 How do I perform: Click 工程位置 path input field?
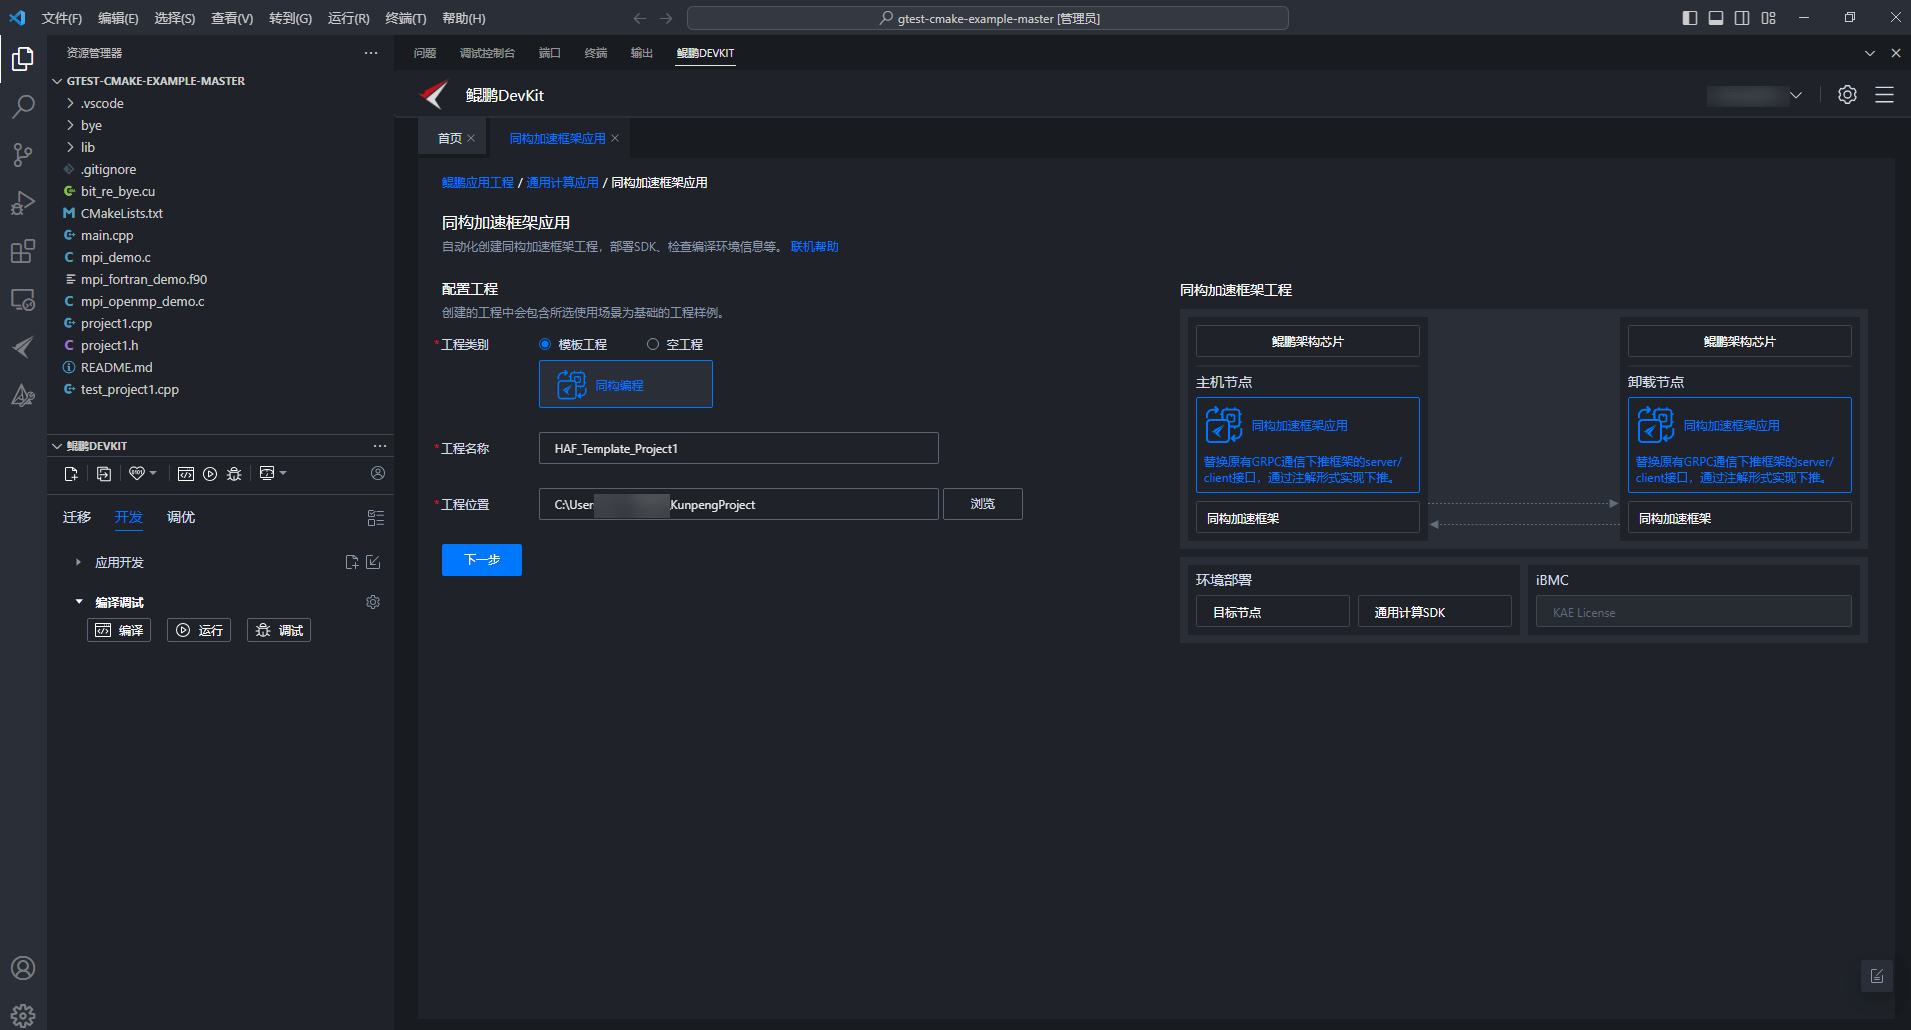[739, 504]
